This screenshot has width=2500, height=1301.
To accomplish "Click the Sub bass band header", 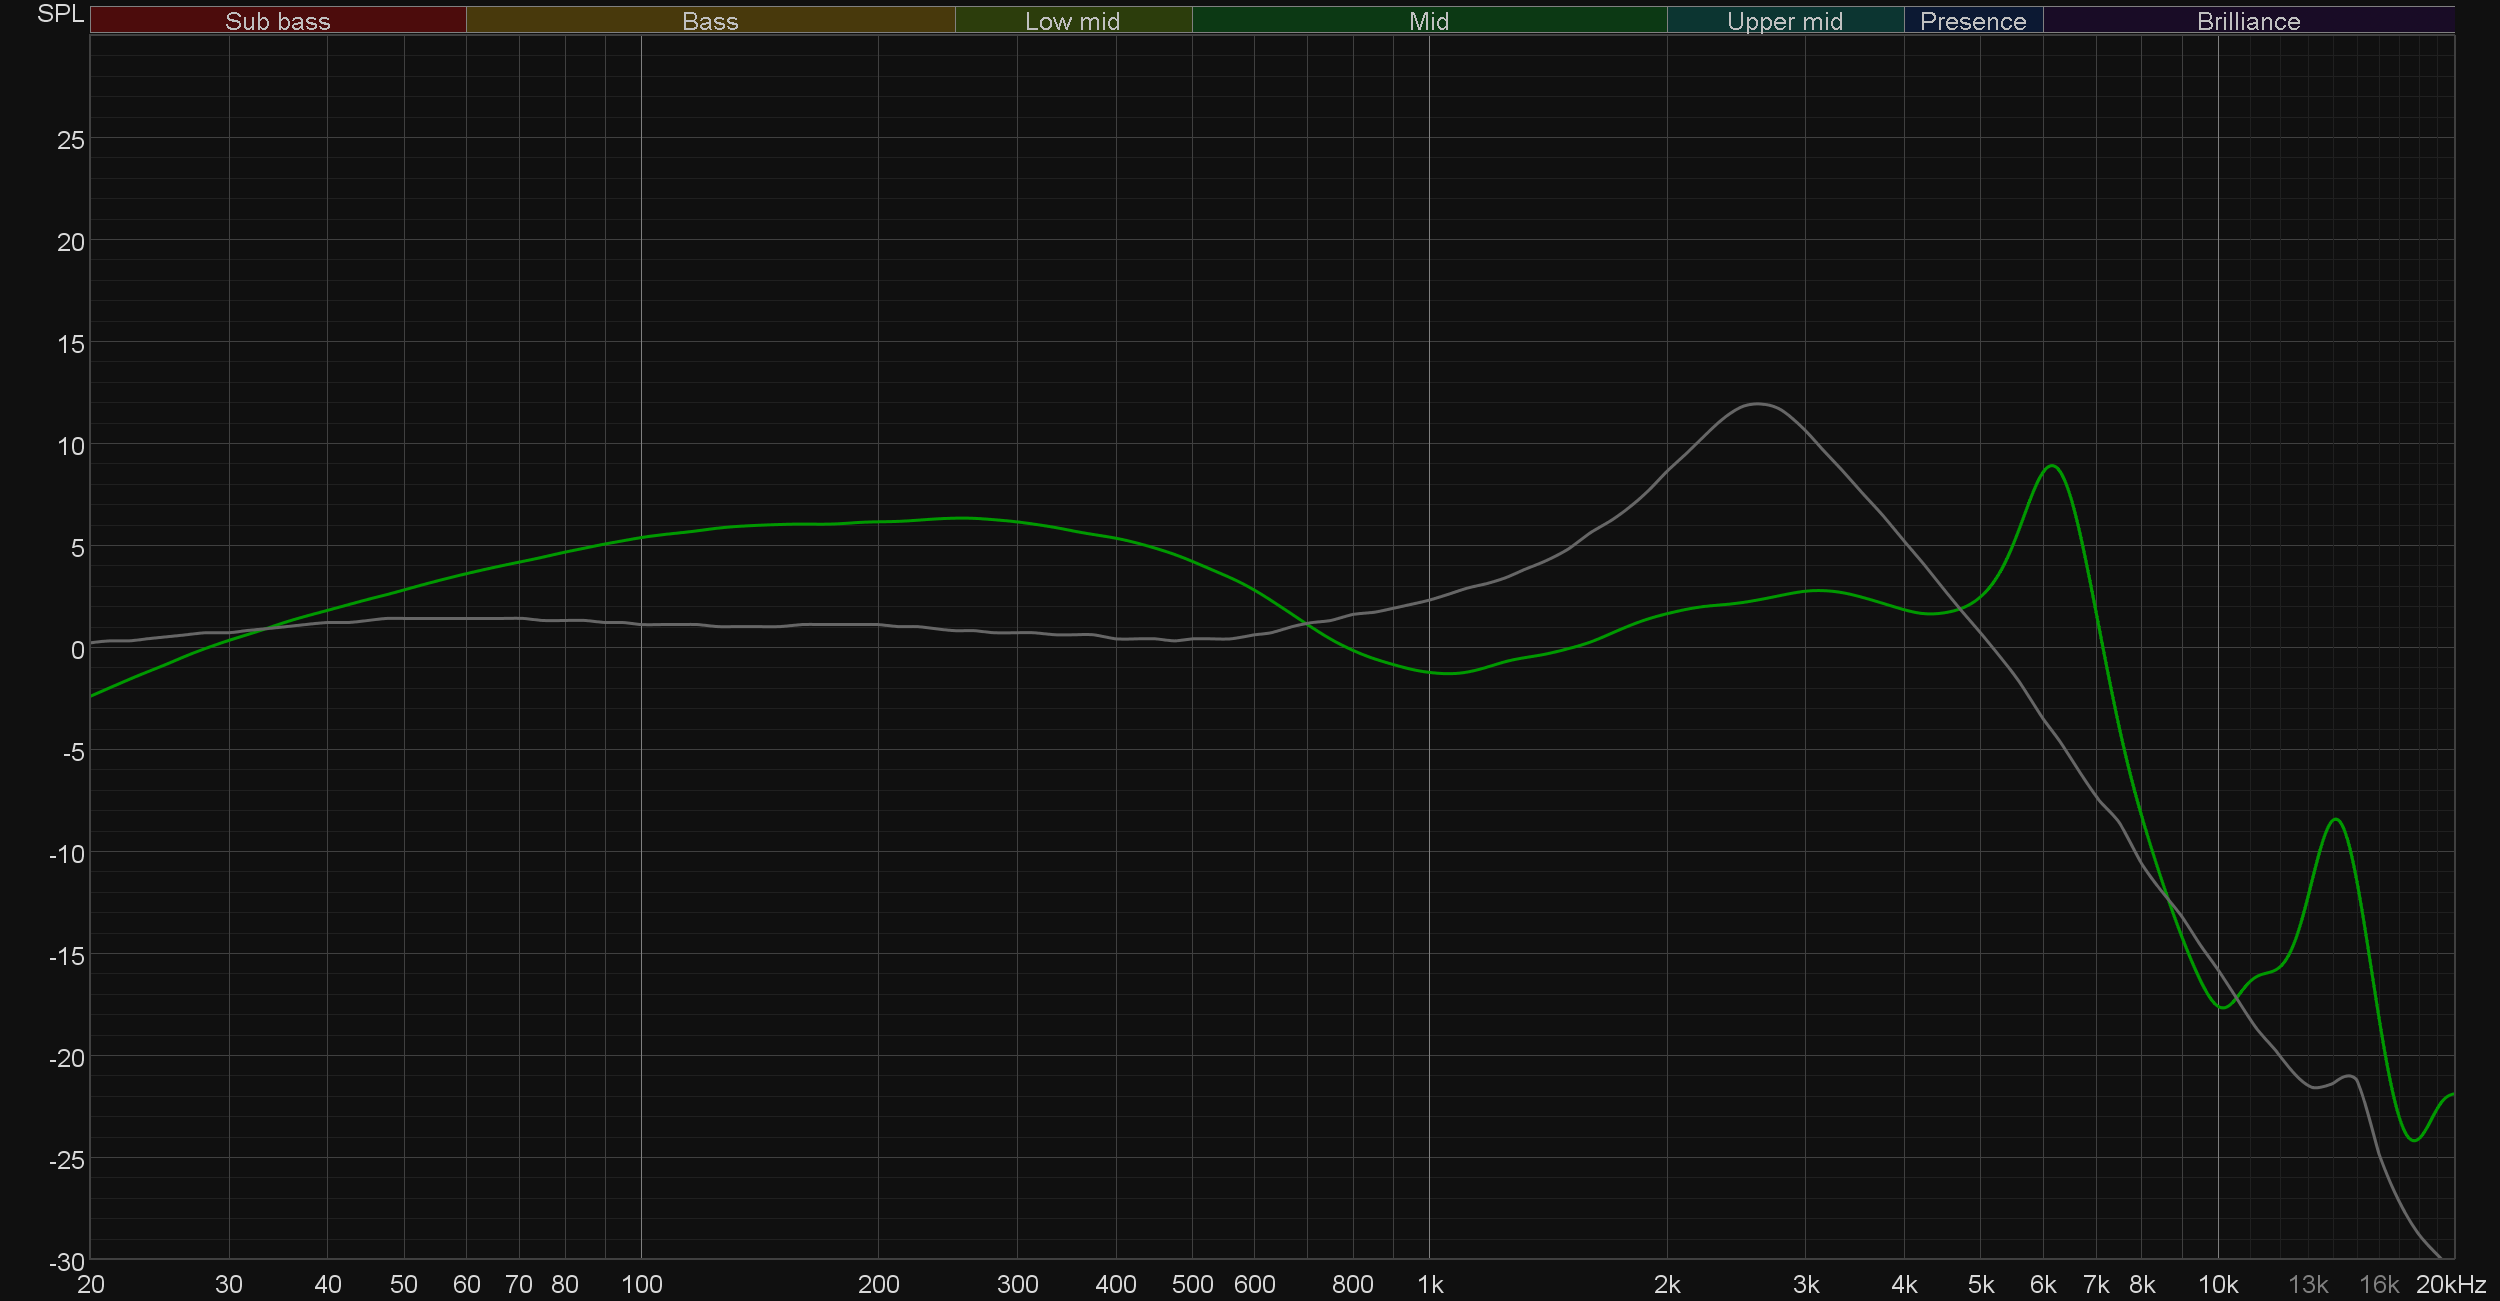I will tap(278, 21).
